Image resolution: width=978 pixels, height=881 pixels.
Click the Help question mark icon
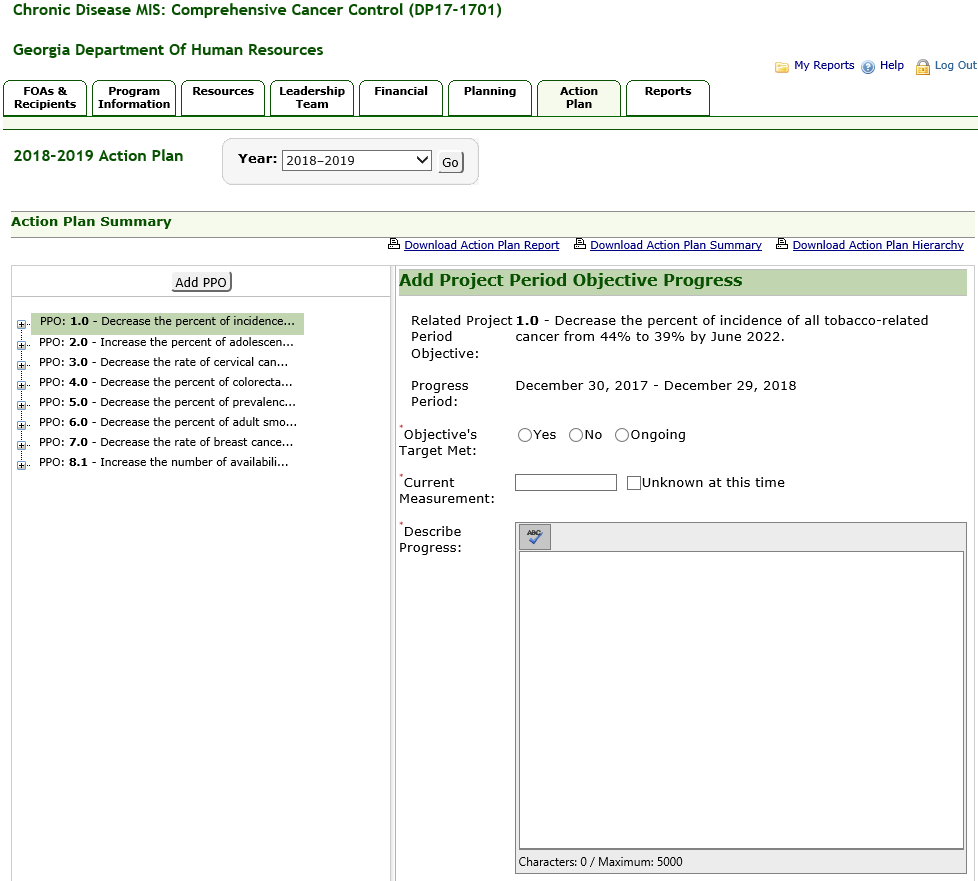(x=868, y=67)
